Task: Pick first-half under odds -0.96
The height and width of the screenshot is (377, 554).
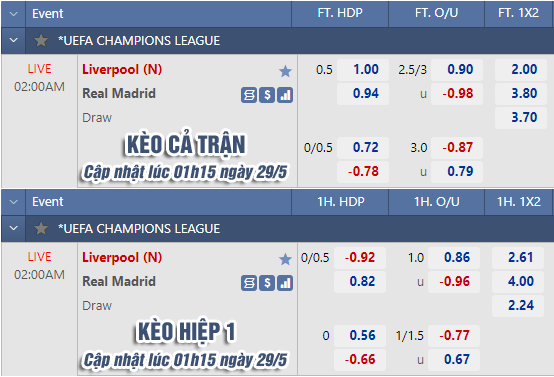Action: coord(454,282)
